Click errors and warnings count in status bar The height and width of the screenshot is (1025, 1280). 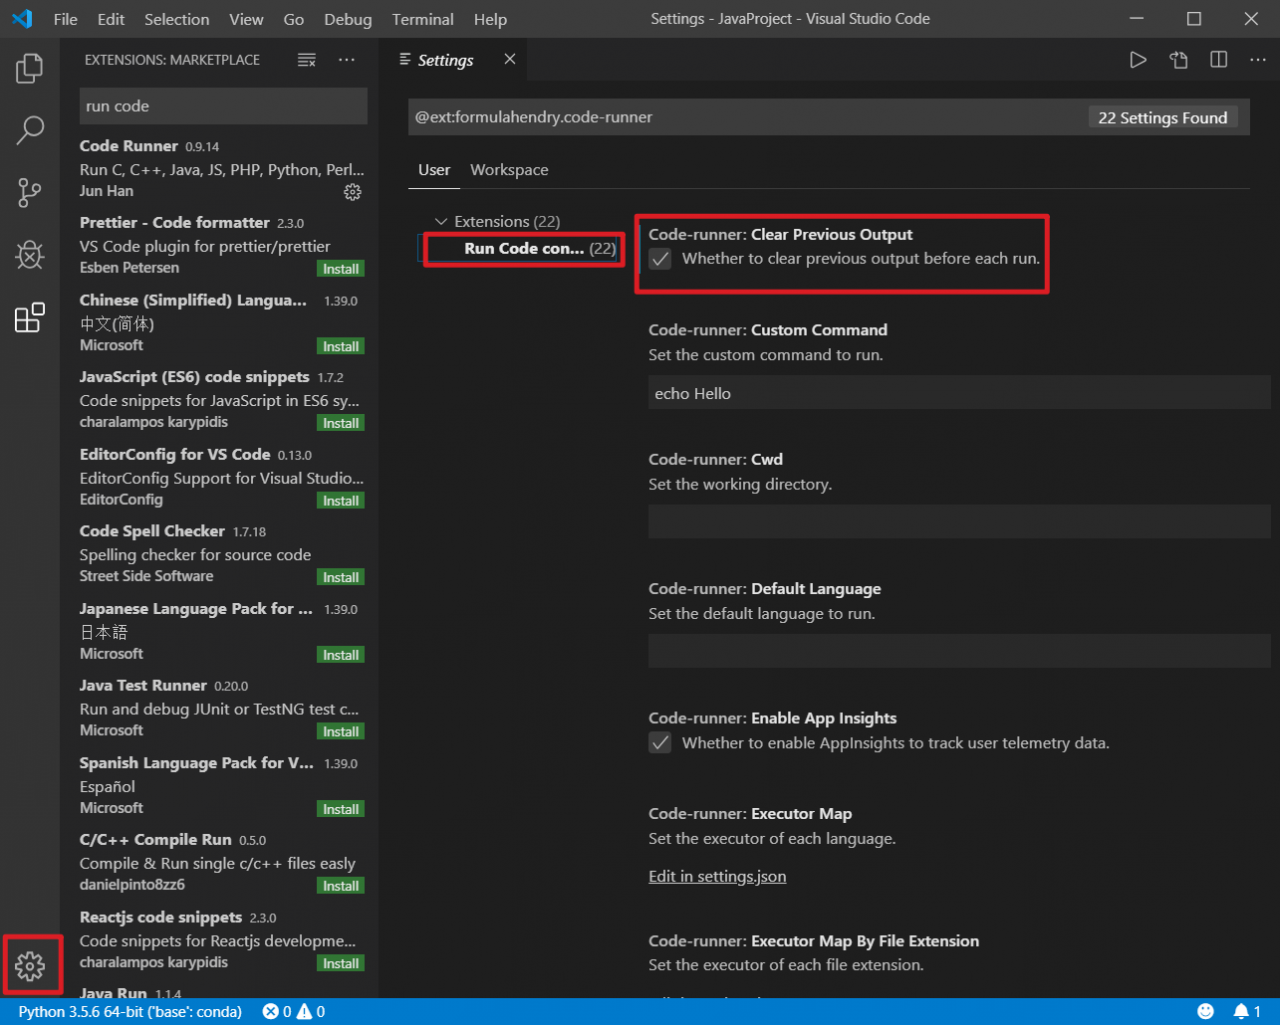point(294,1011)
